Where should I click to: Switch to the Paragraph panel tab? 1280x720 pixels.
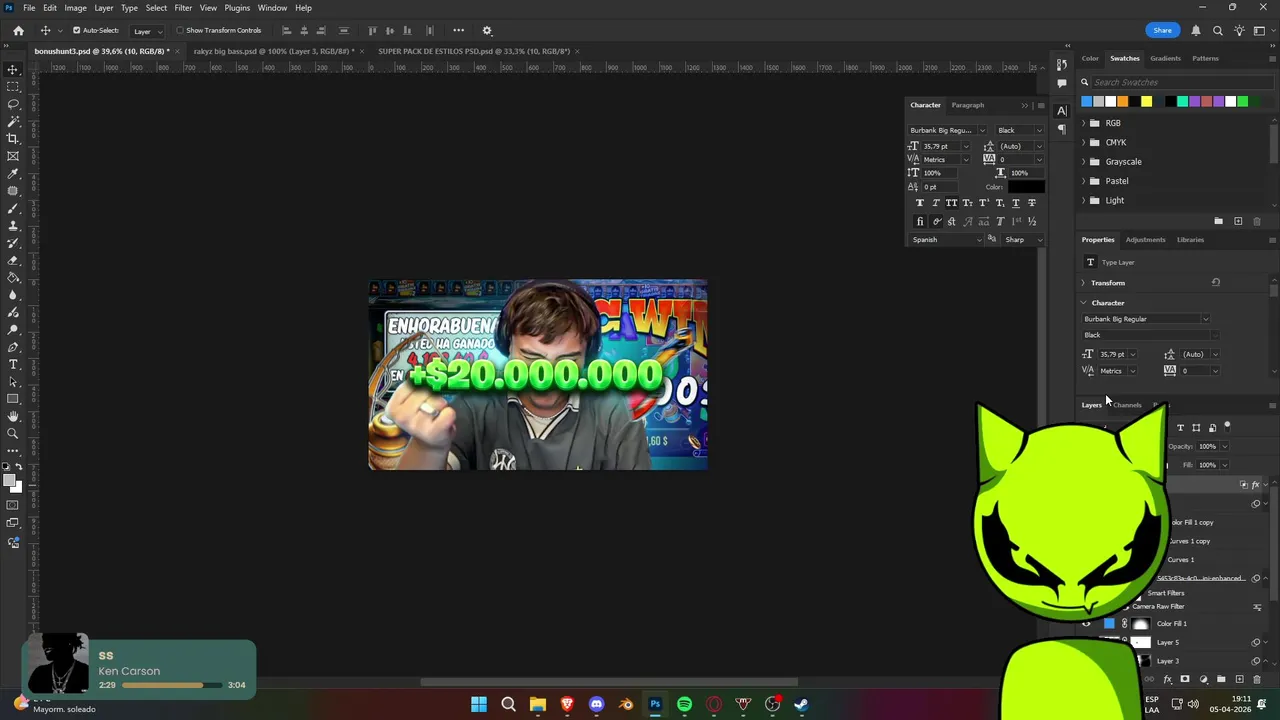(967, 105)
